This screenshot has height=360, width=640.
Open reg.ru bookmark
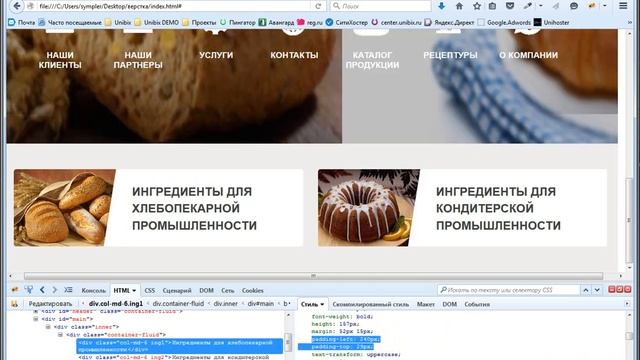pos(310,22)
